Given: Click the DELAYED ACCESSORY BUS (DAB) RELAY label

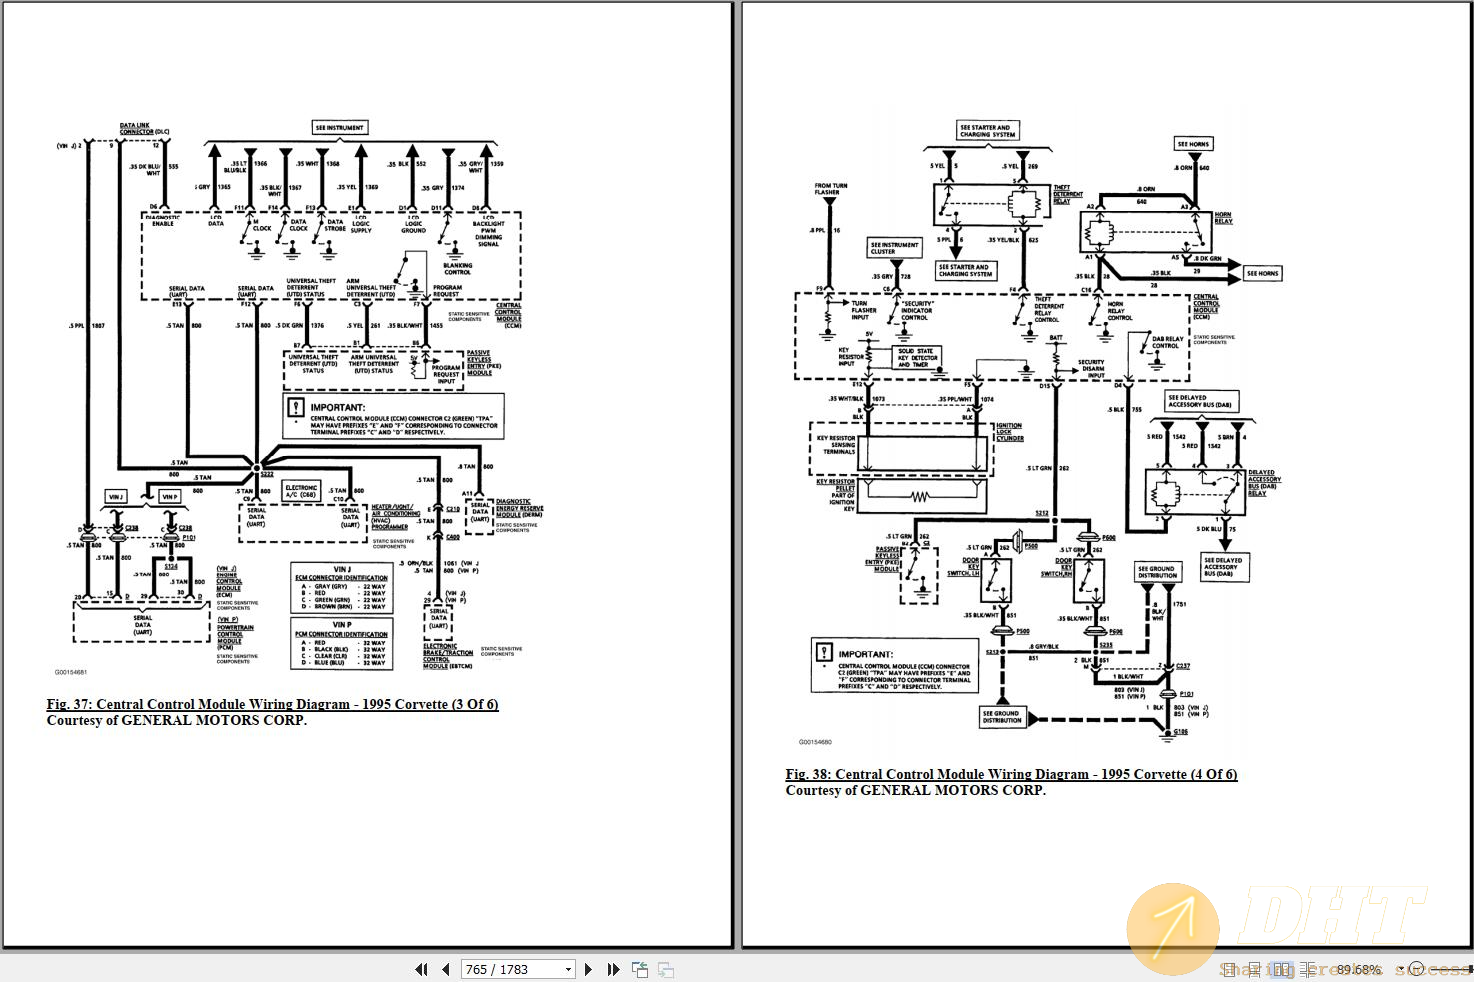Looking at the screenshot, I should (1264, 483).
